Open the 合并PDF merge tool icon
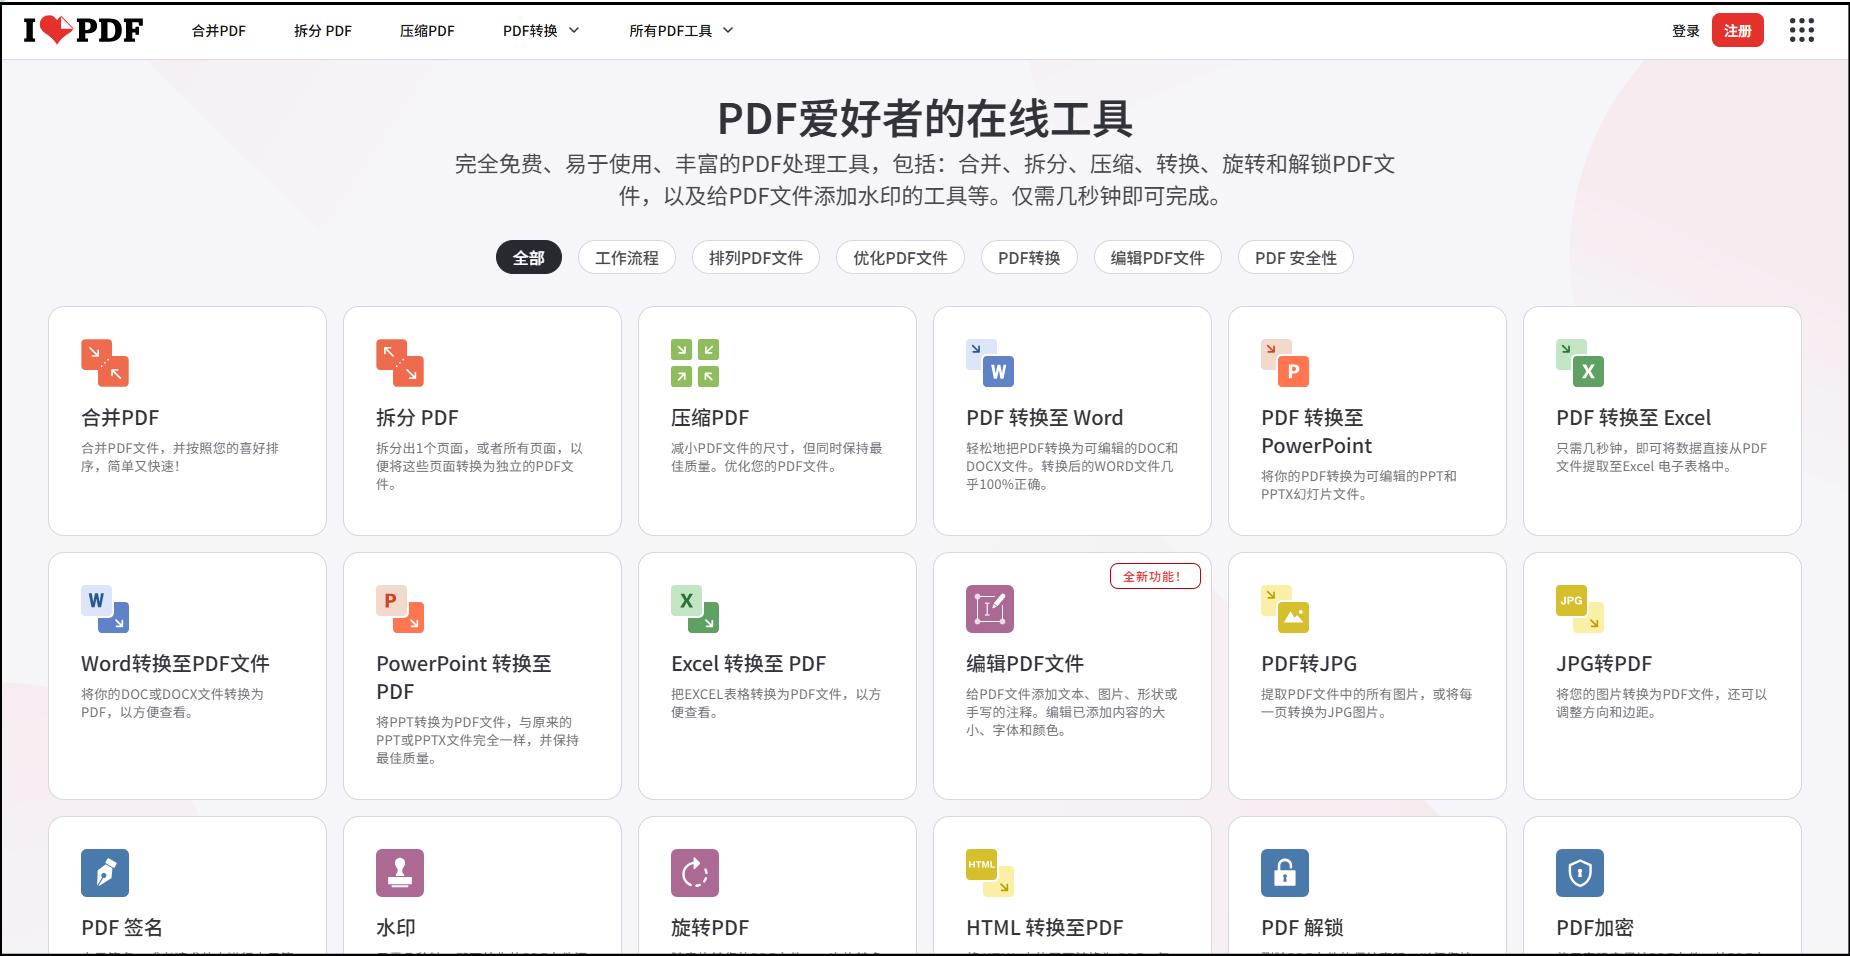 (105, 363)
